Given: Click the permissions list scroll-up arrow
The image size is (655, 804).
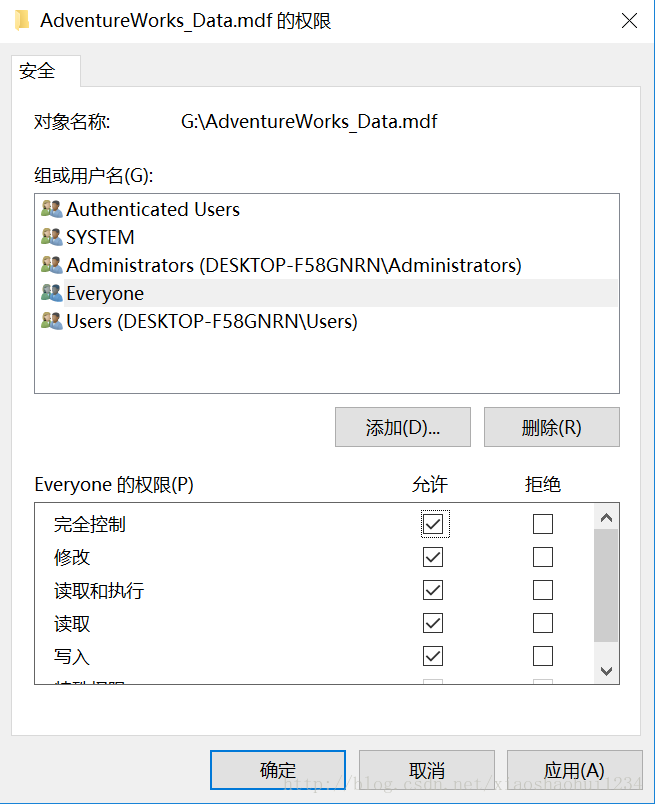Looking at the screenshot, I should pyautogui.click(x=606, y=517).
